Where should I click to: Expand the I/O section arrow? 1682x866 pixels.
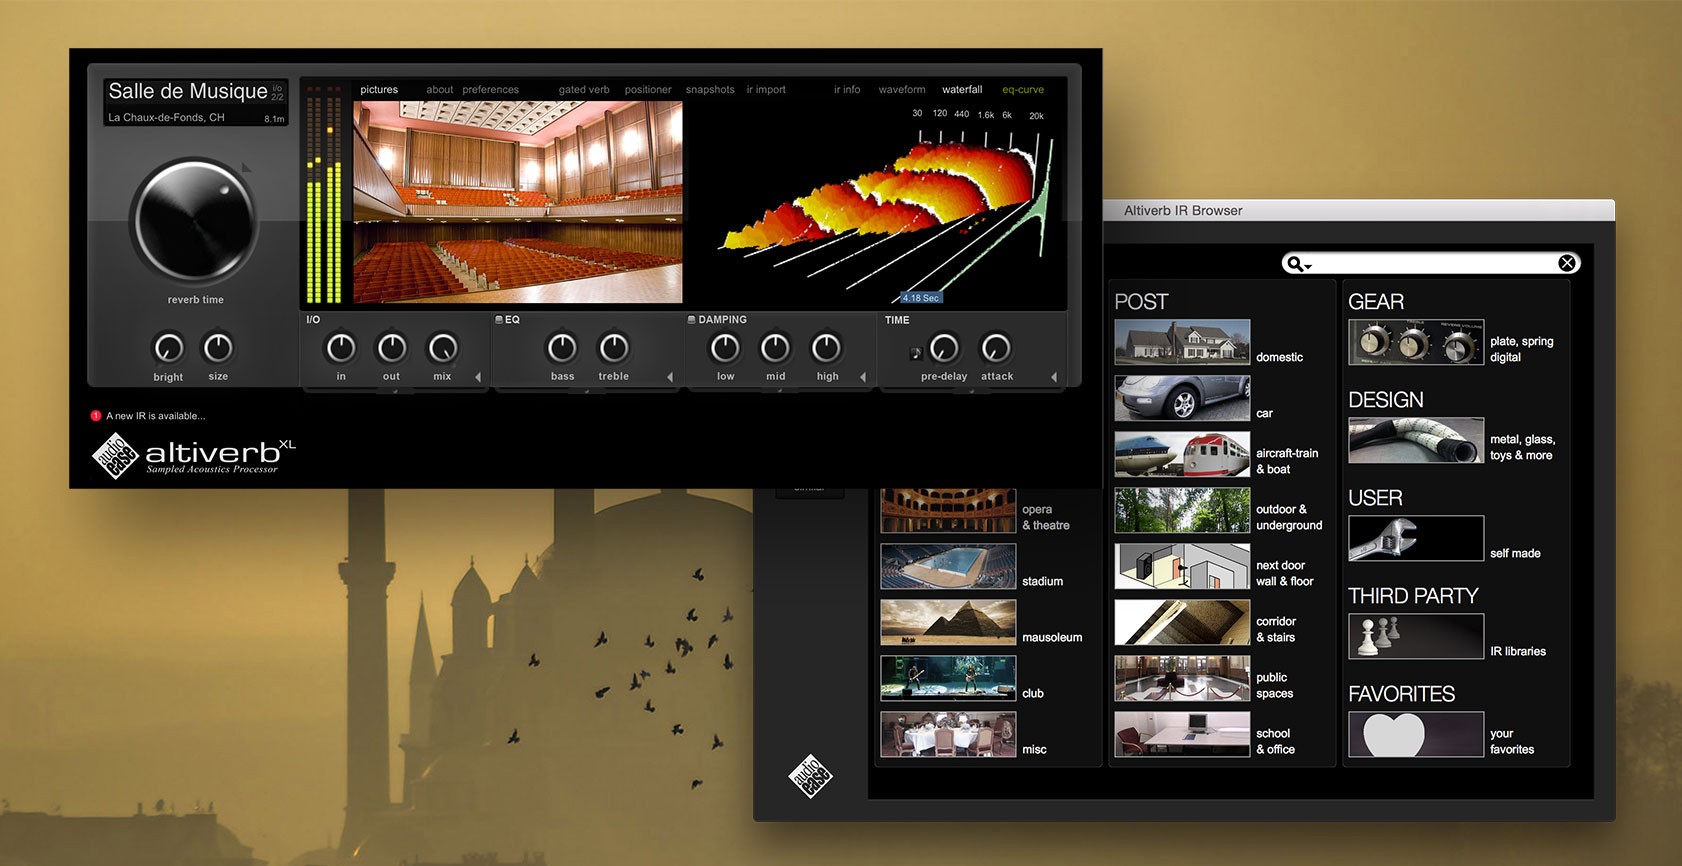(x=478, y=377)
